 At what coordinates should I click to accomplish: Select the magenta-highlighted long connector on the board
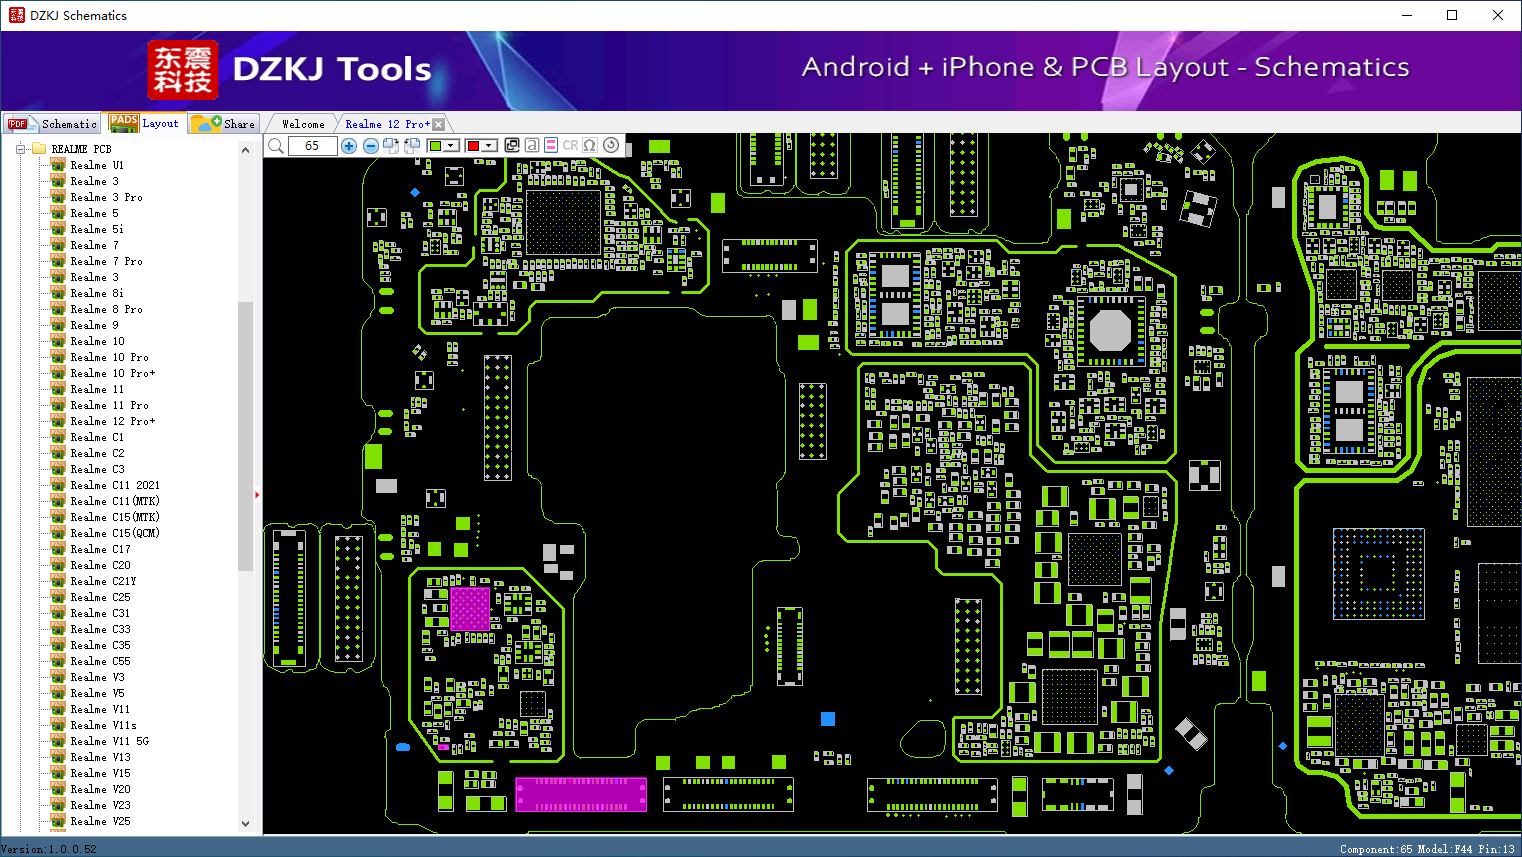[581, 794]
